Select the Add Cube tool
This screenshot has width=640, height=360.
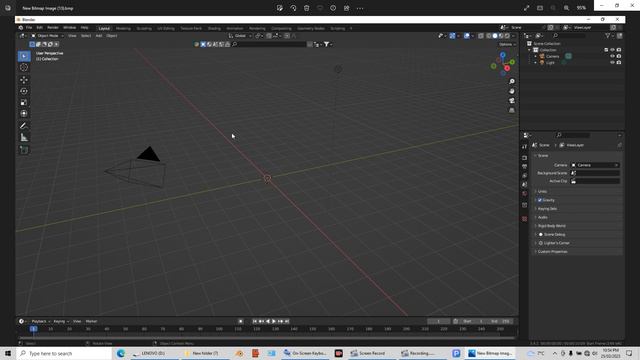pos(24,150)
